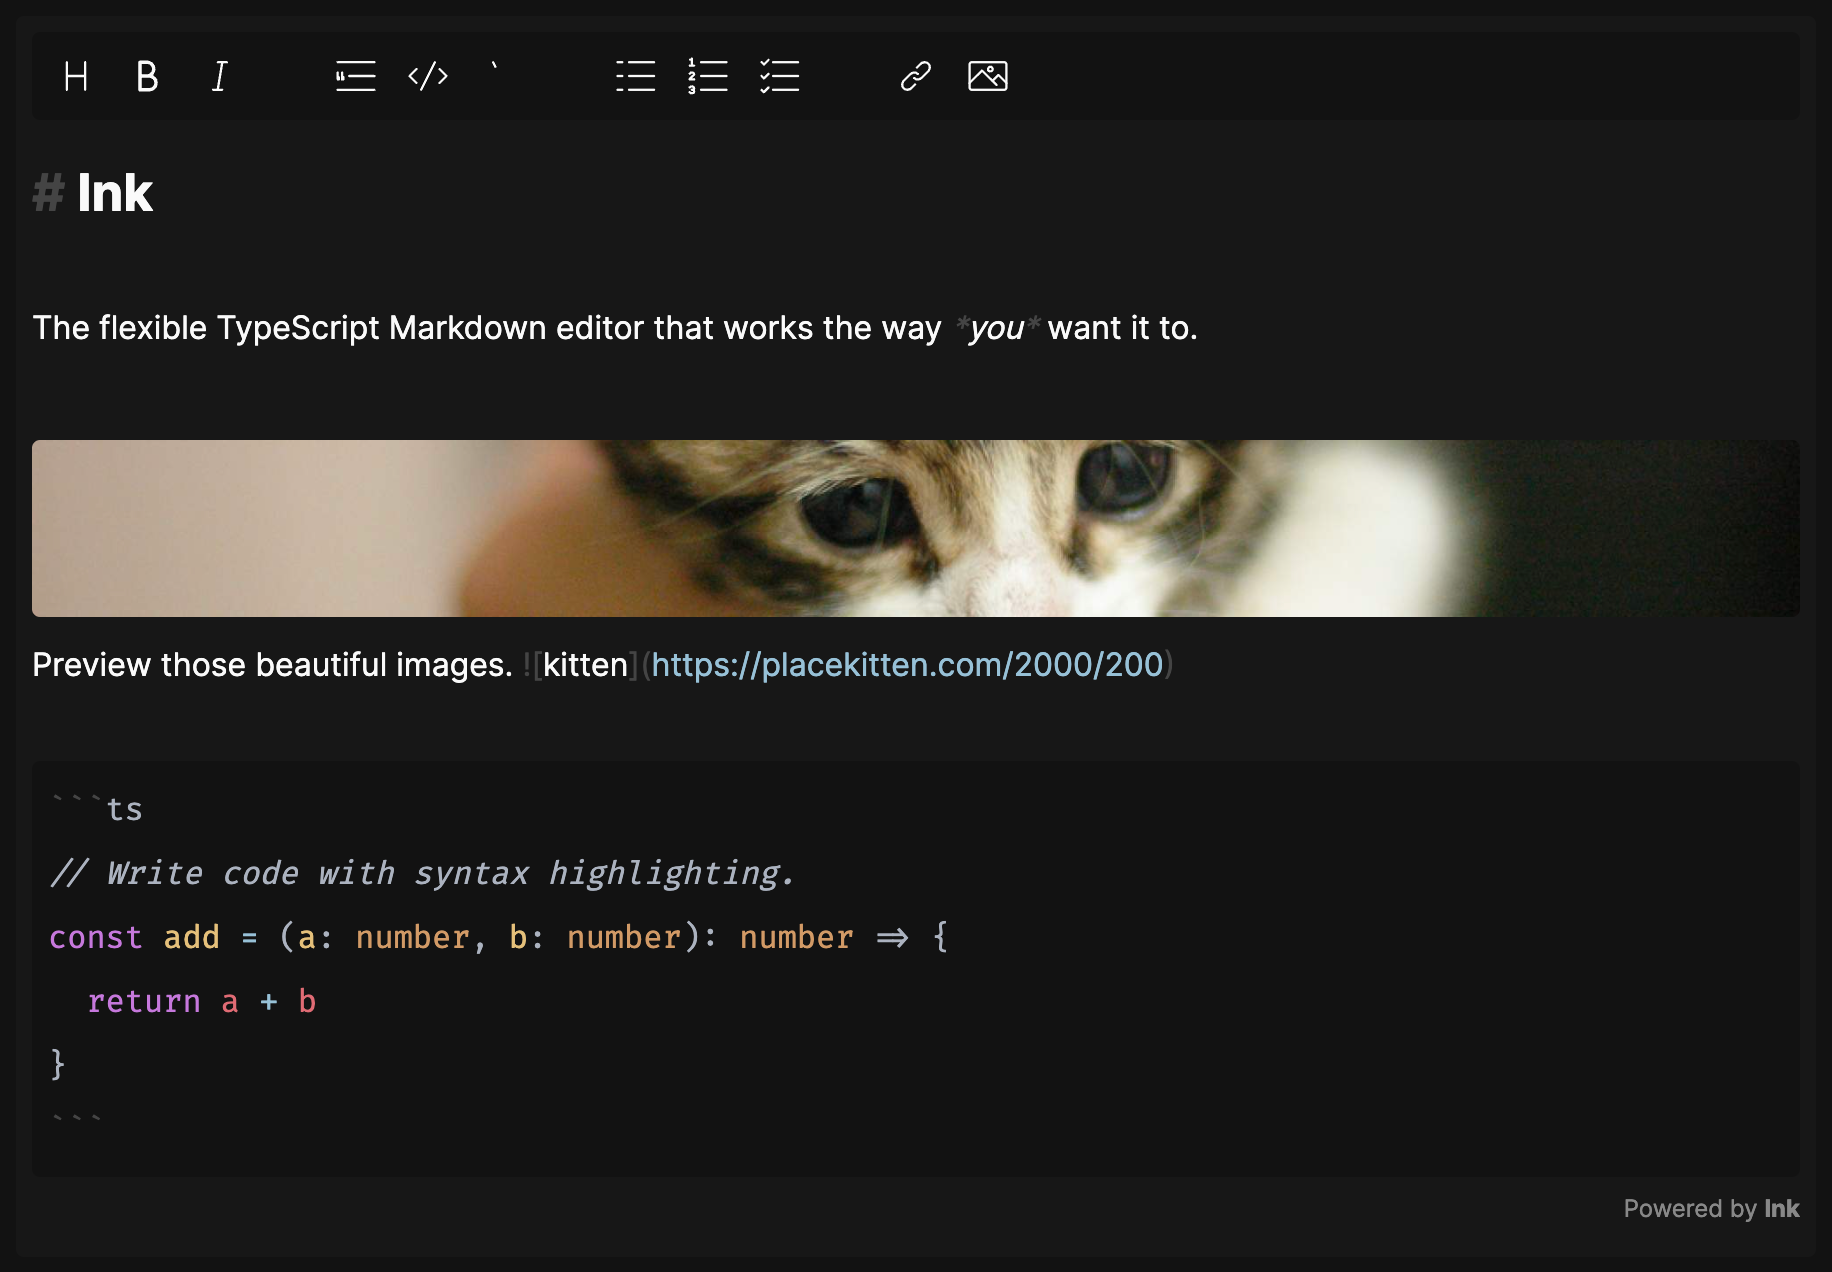Insert an image
1832x1272 pixels.
coord(988,76)
